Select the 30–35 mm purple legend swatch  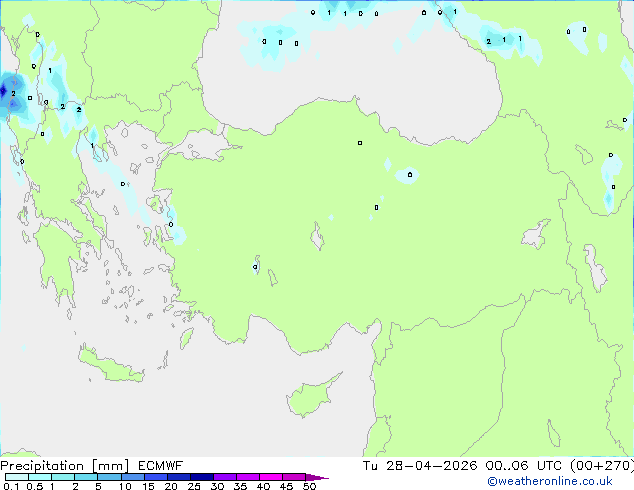(x=224, y=477)
